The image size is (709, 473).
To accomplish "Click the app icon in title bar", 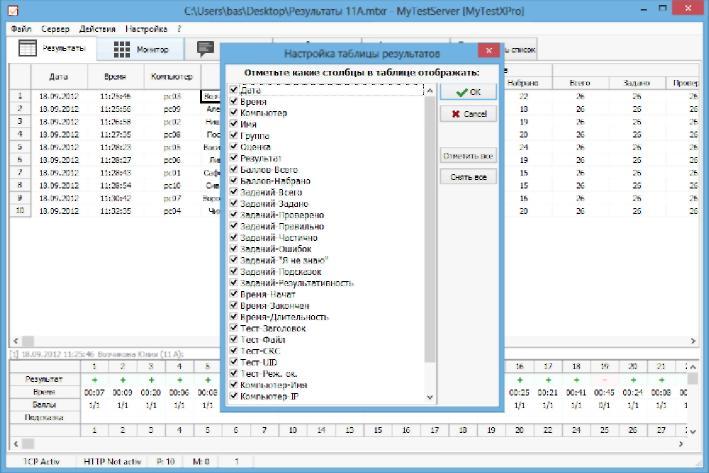I will click(x=13, y=10).
